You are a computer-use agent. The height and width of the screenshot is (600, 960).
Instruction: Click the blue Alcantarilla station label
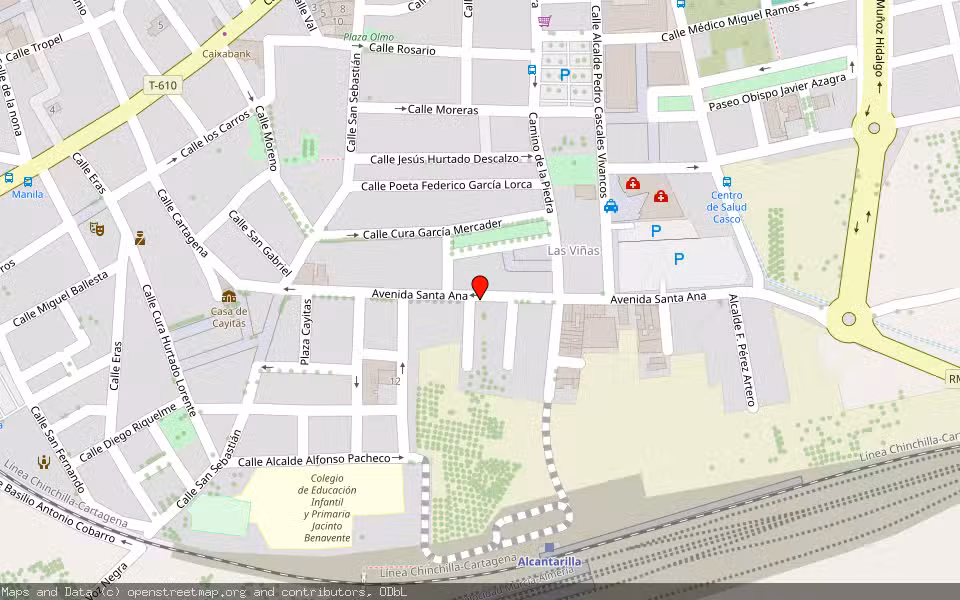pyautogui.click(x=550, y=562)
